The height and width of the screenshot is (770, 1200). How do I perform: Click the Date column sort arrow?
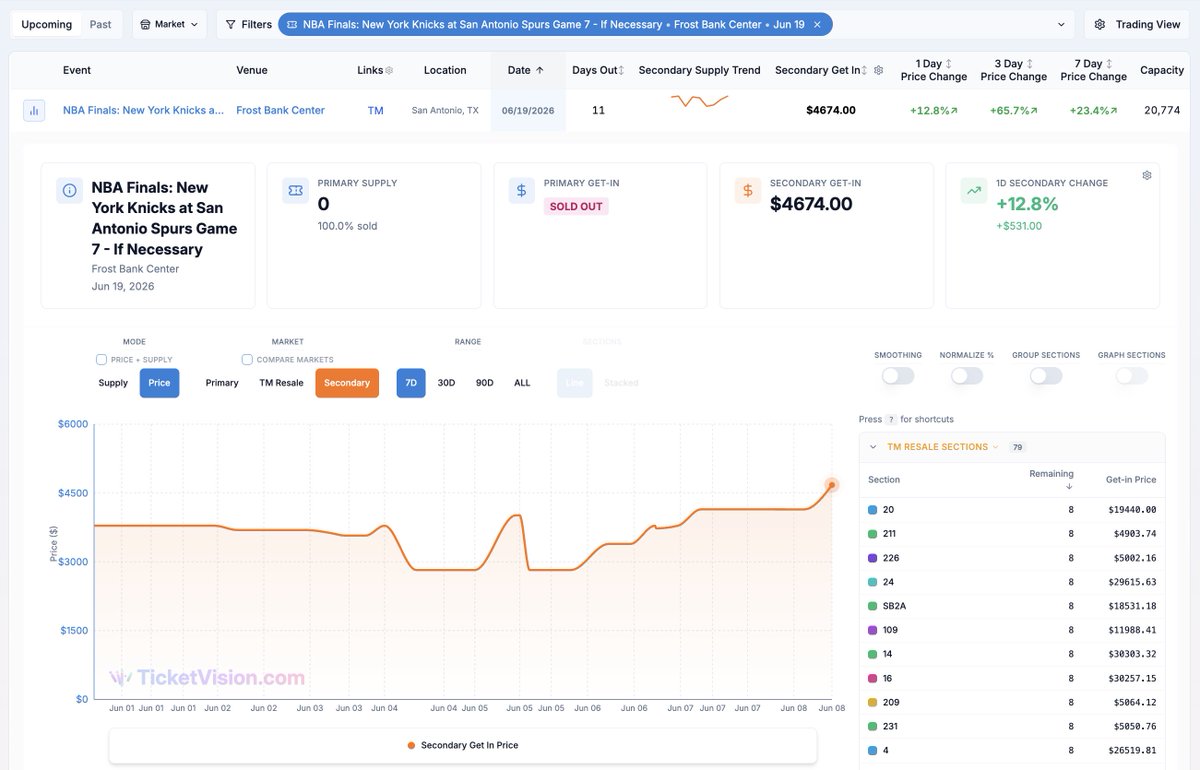pos(540,70)
